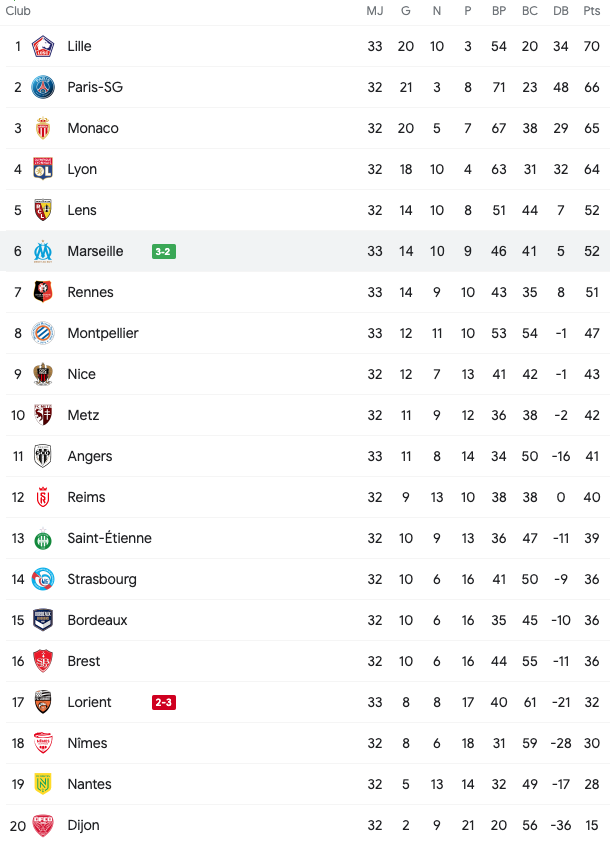
Task: Select the Nice team name
Action: [82, 374]
